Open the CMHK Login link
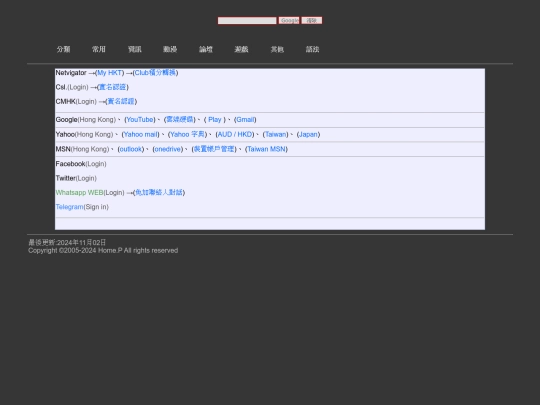 tap(76, 102)
